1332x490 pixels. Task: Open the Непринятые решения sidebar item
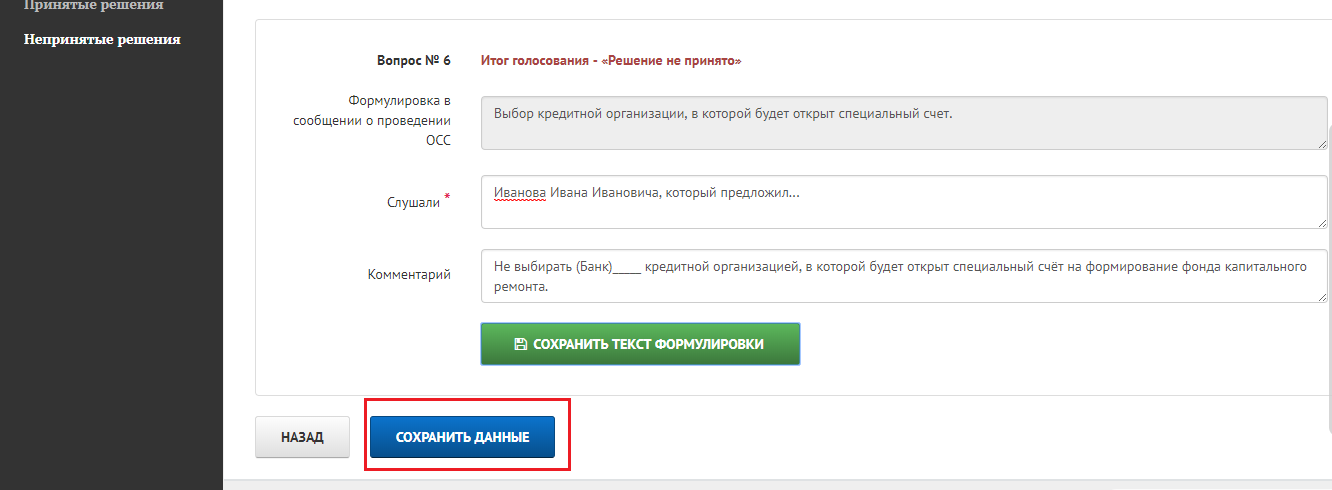click(102, 39)
